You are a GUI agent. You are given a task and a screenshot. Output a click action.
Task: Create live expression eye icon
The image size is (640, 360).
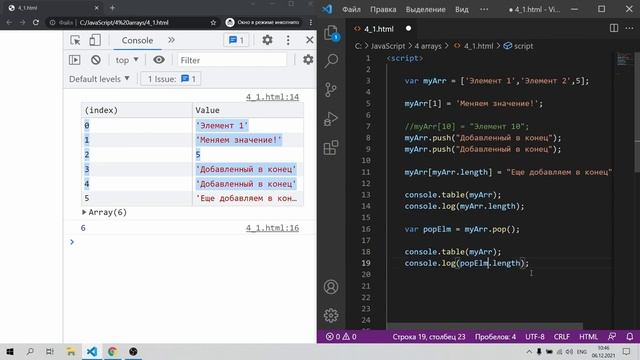[159, 60]
